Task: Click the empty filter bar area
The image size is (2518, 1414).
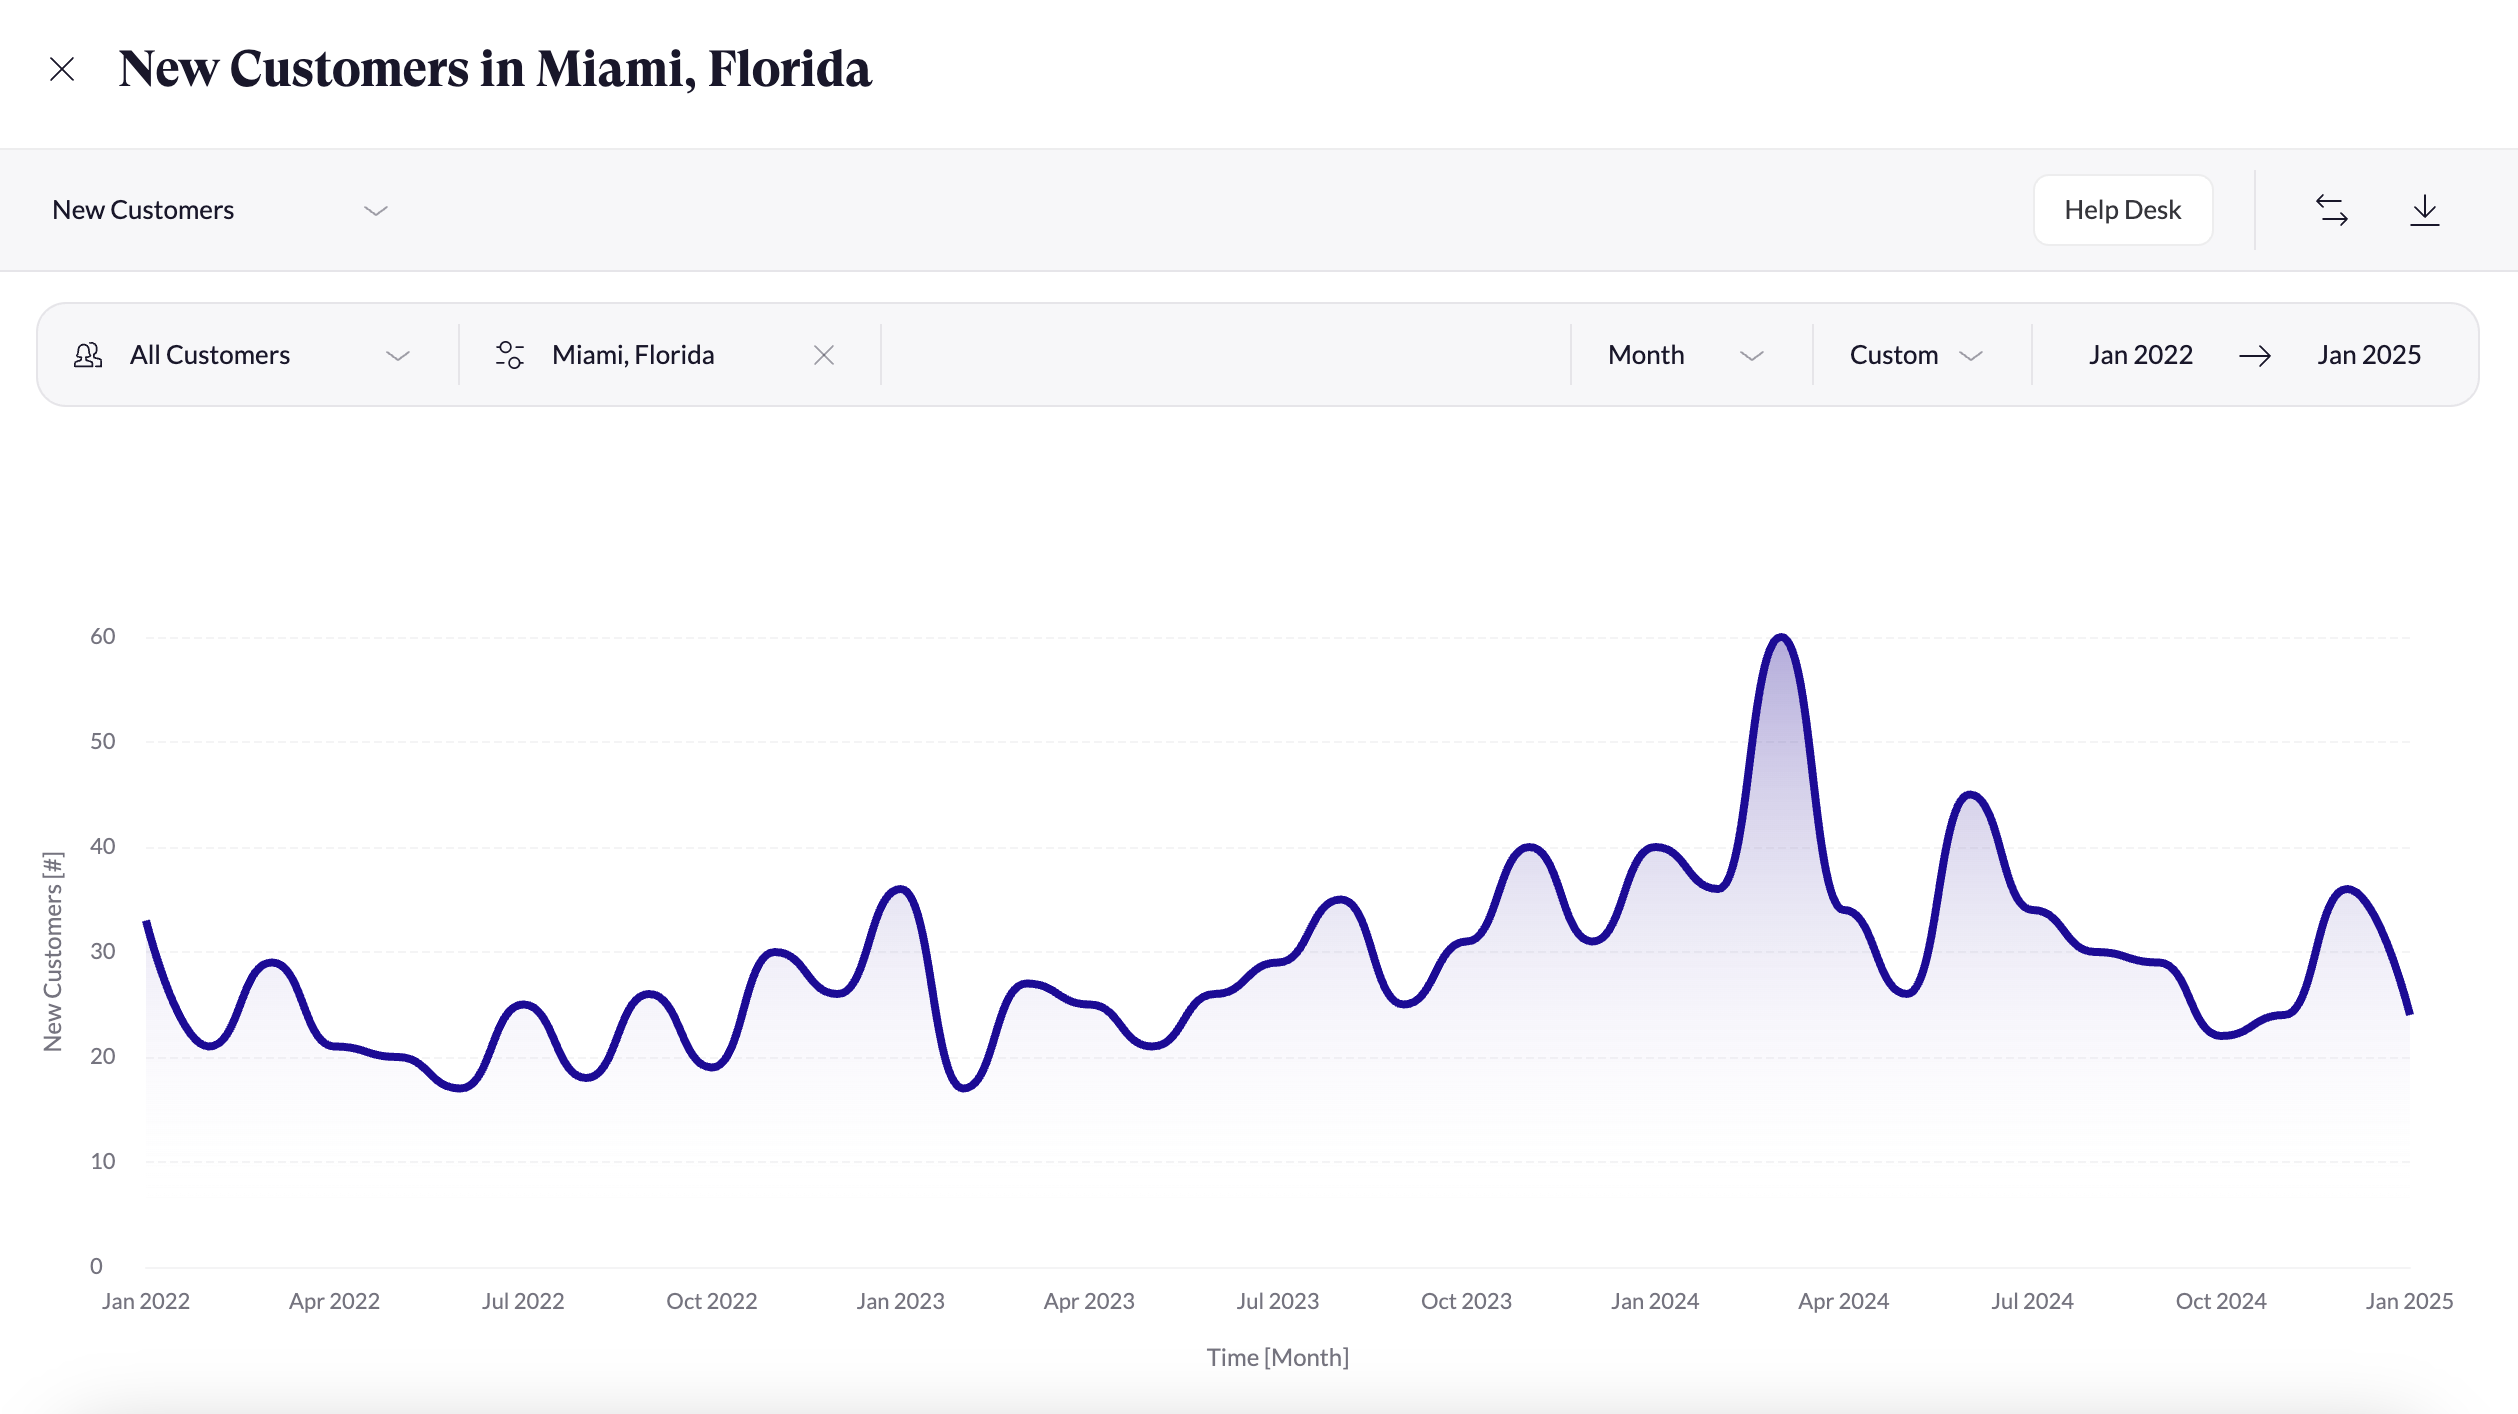Action: point(1225,355)
